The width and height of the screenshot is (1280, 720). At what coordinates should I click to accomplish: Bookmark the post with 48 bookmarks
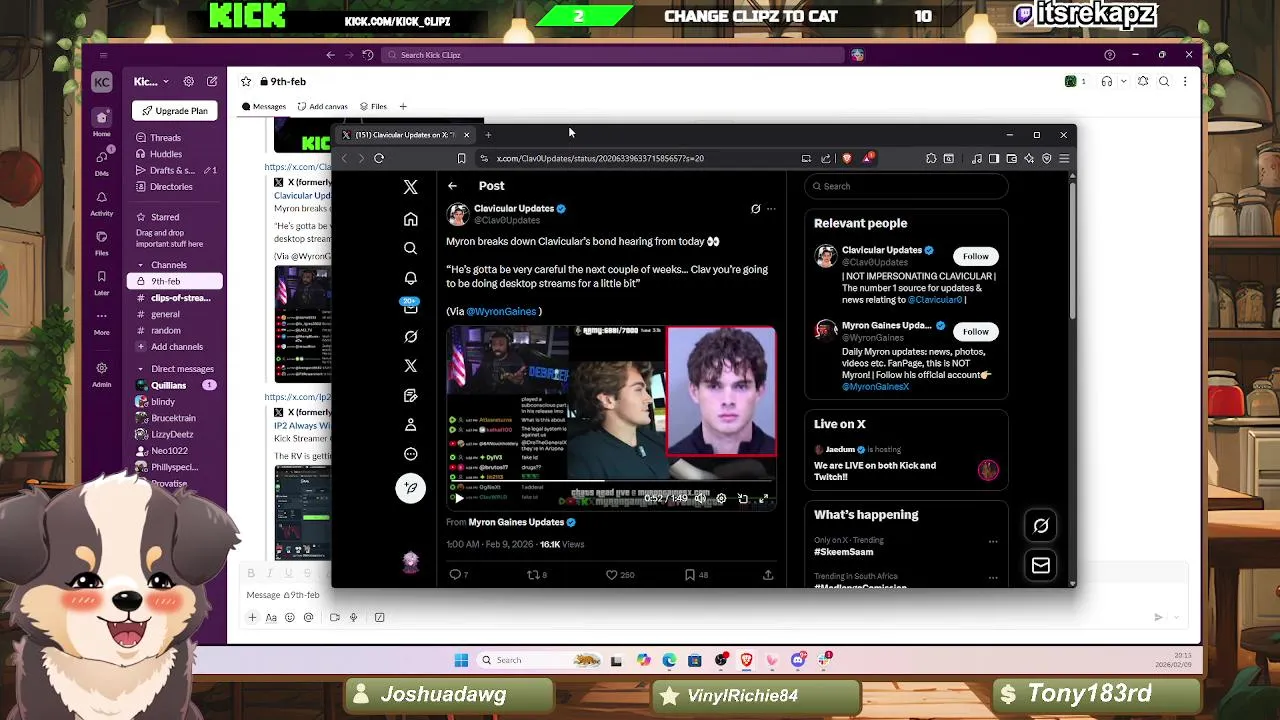pyautogui.click(x=696, y=575)
